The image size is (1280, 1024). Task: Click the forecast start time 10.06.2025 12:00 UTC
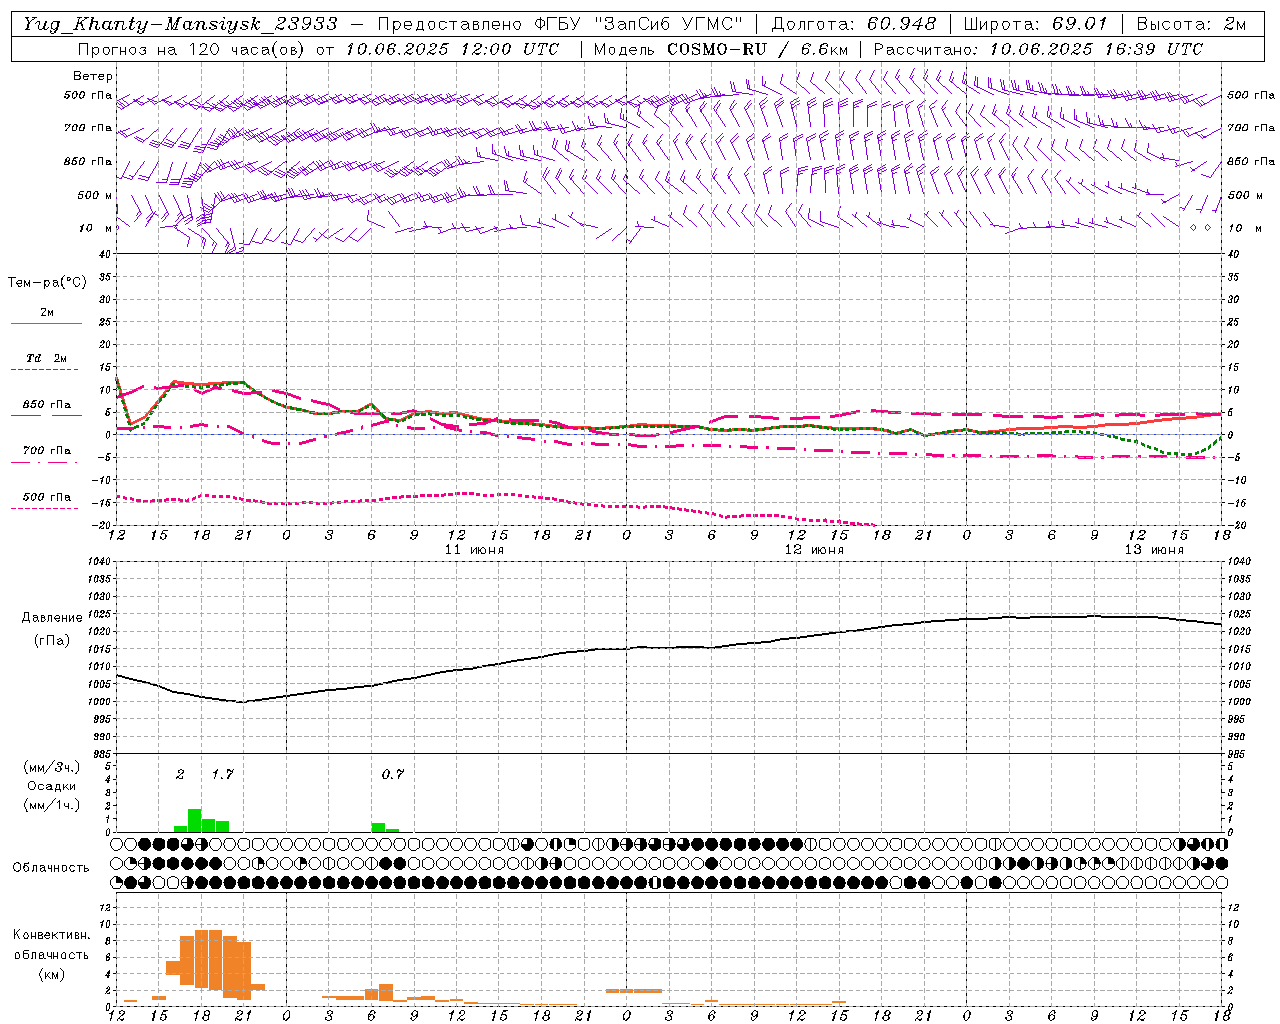(452, 49)
